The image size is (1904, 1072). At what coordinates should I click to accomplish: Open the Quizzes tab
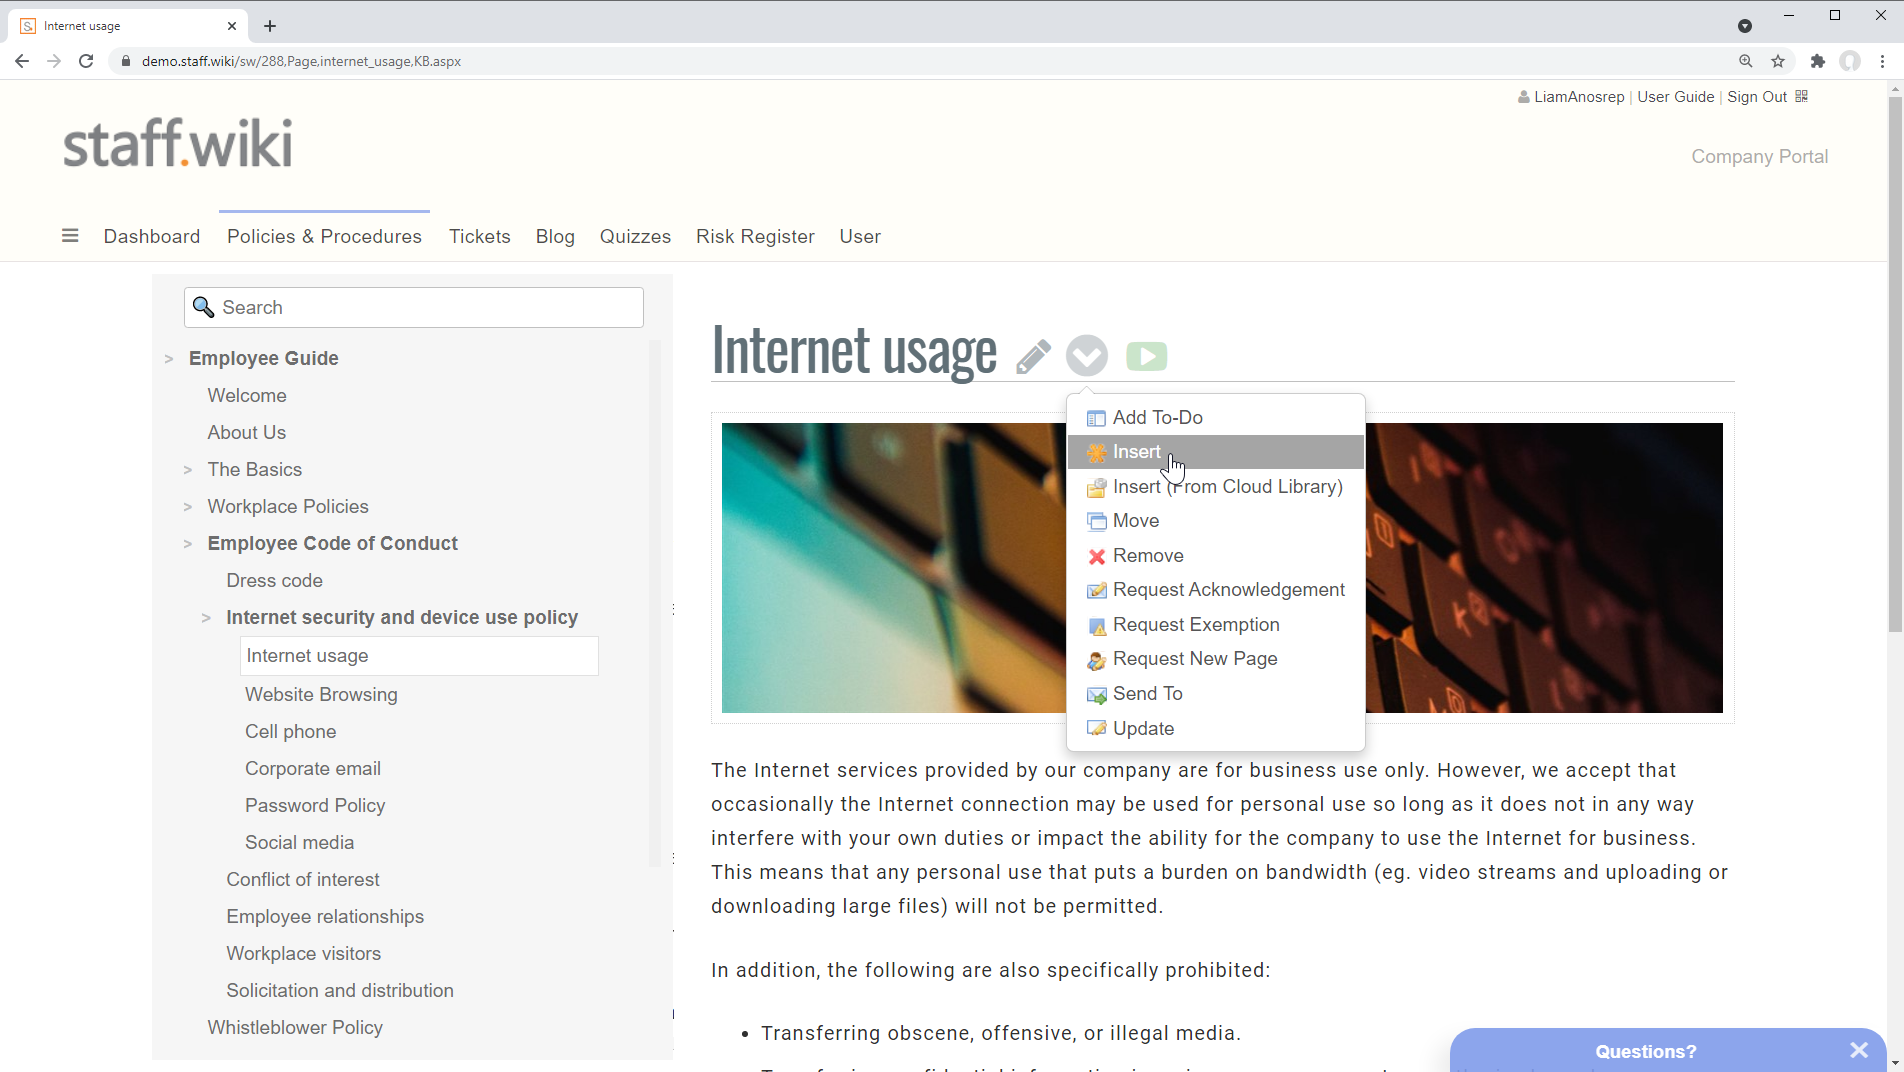635,236
